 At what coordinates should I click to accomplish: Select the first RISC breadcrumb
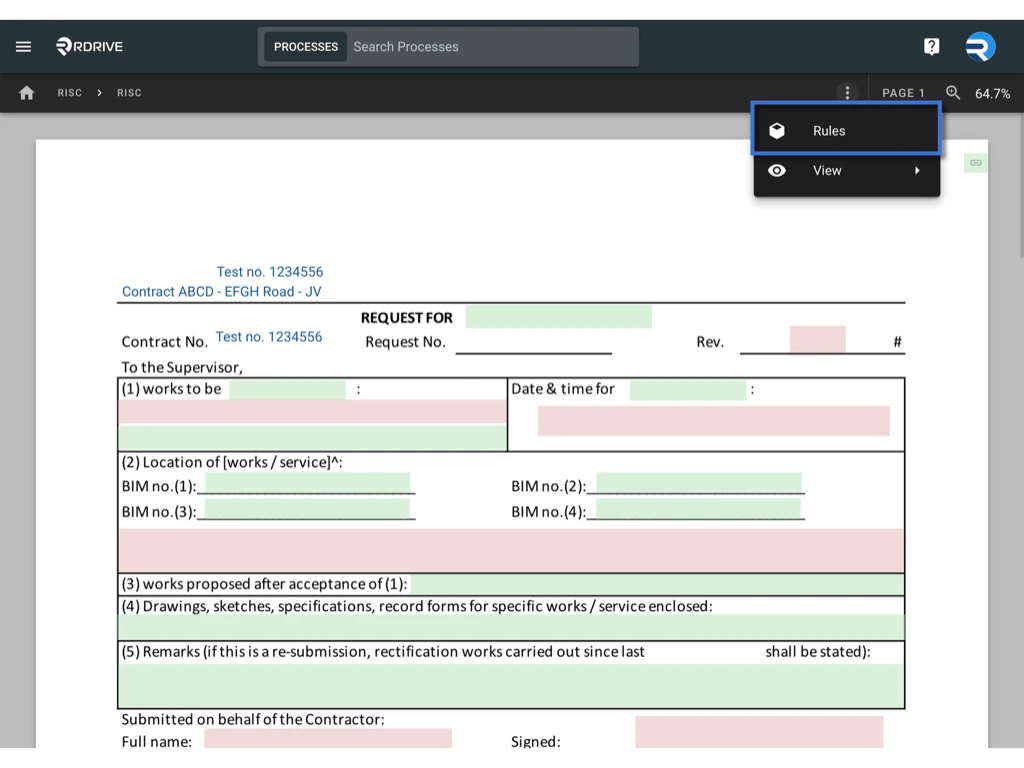(x=69, y=92)
